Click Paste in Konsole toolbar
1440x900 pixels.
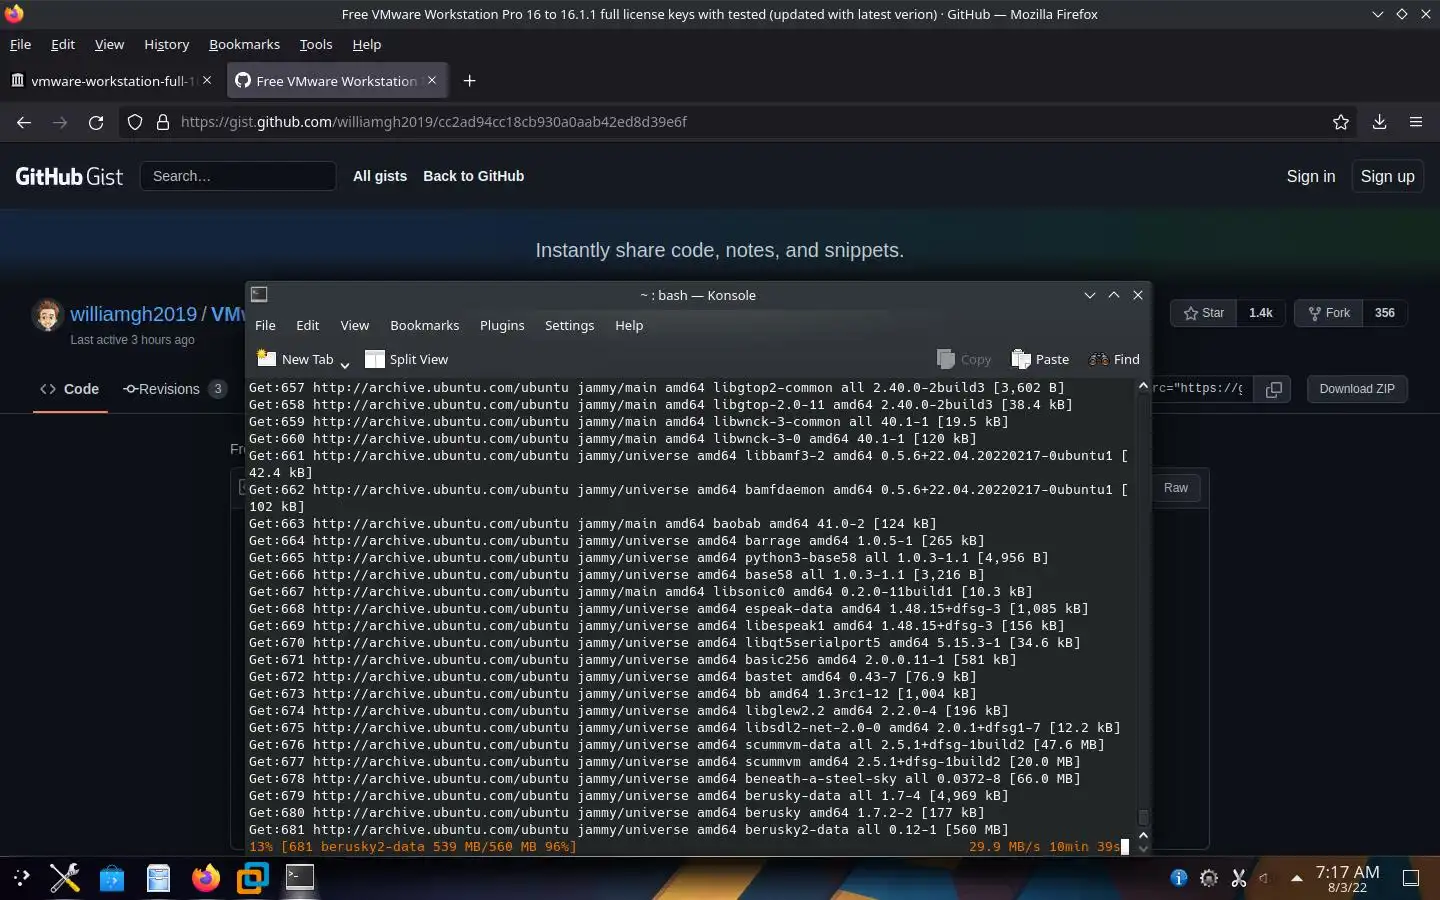coord(1040,359)
